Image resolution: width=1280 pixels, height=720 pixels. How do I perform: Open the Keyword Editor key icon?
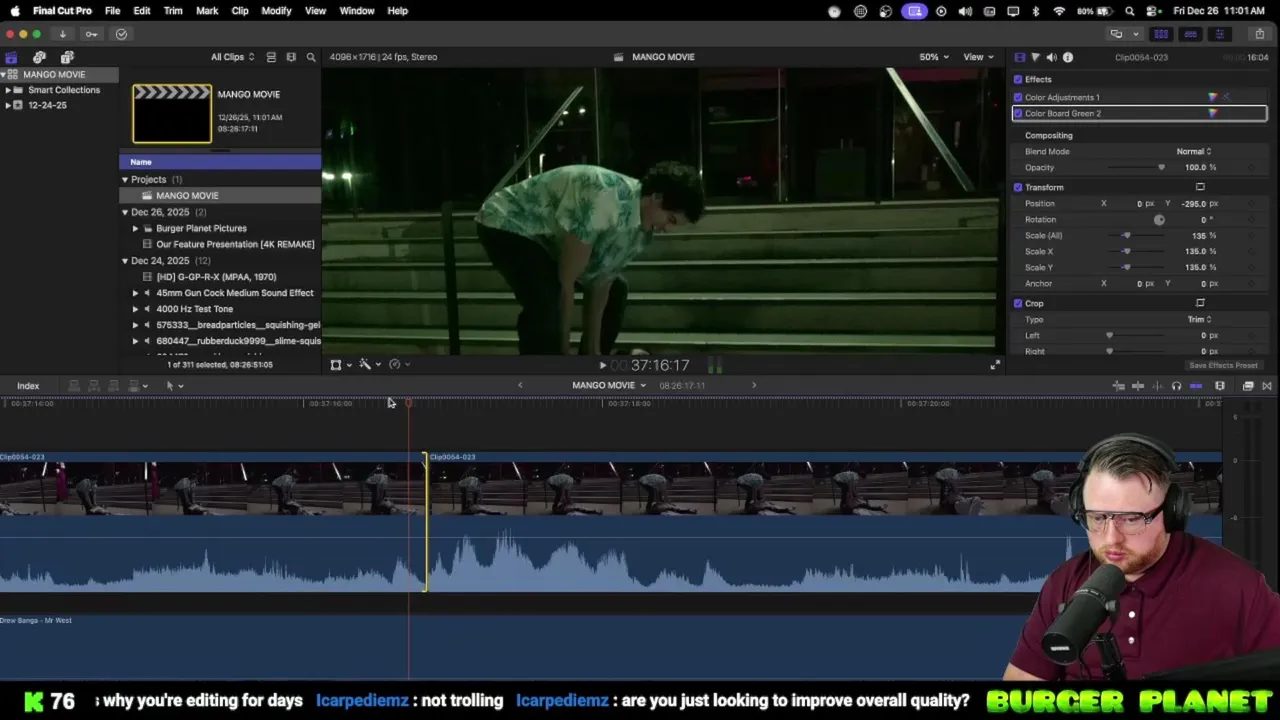91,34
